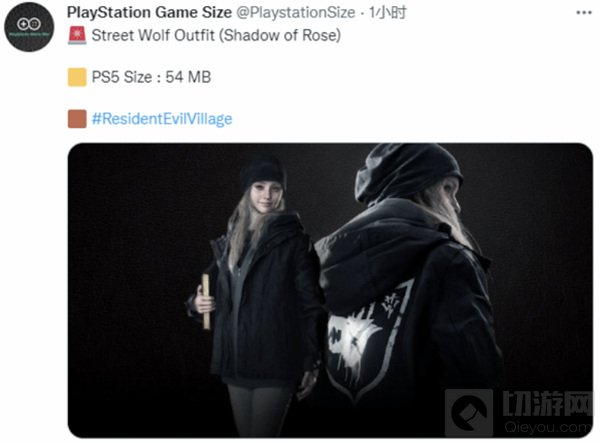The height and width of the screenshot is (443, 600).
Task: Open the three-dot more options menu
Action: click(584, 13)
